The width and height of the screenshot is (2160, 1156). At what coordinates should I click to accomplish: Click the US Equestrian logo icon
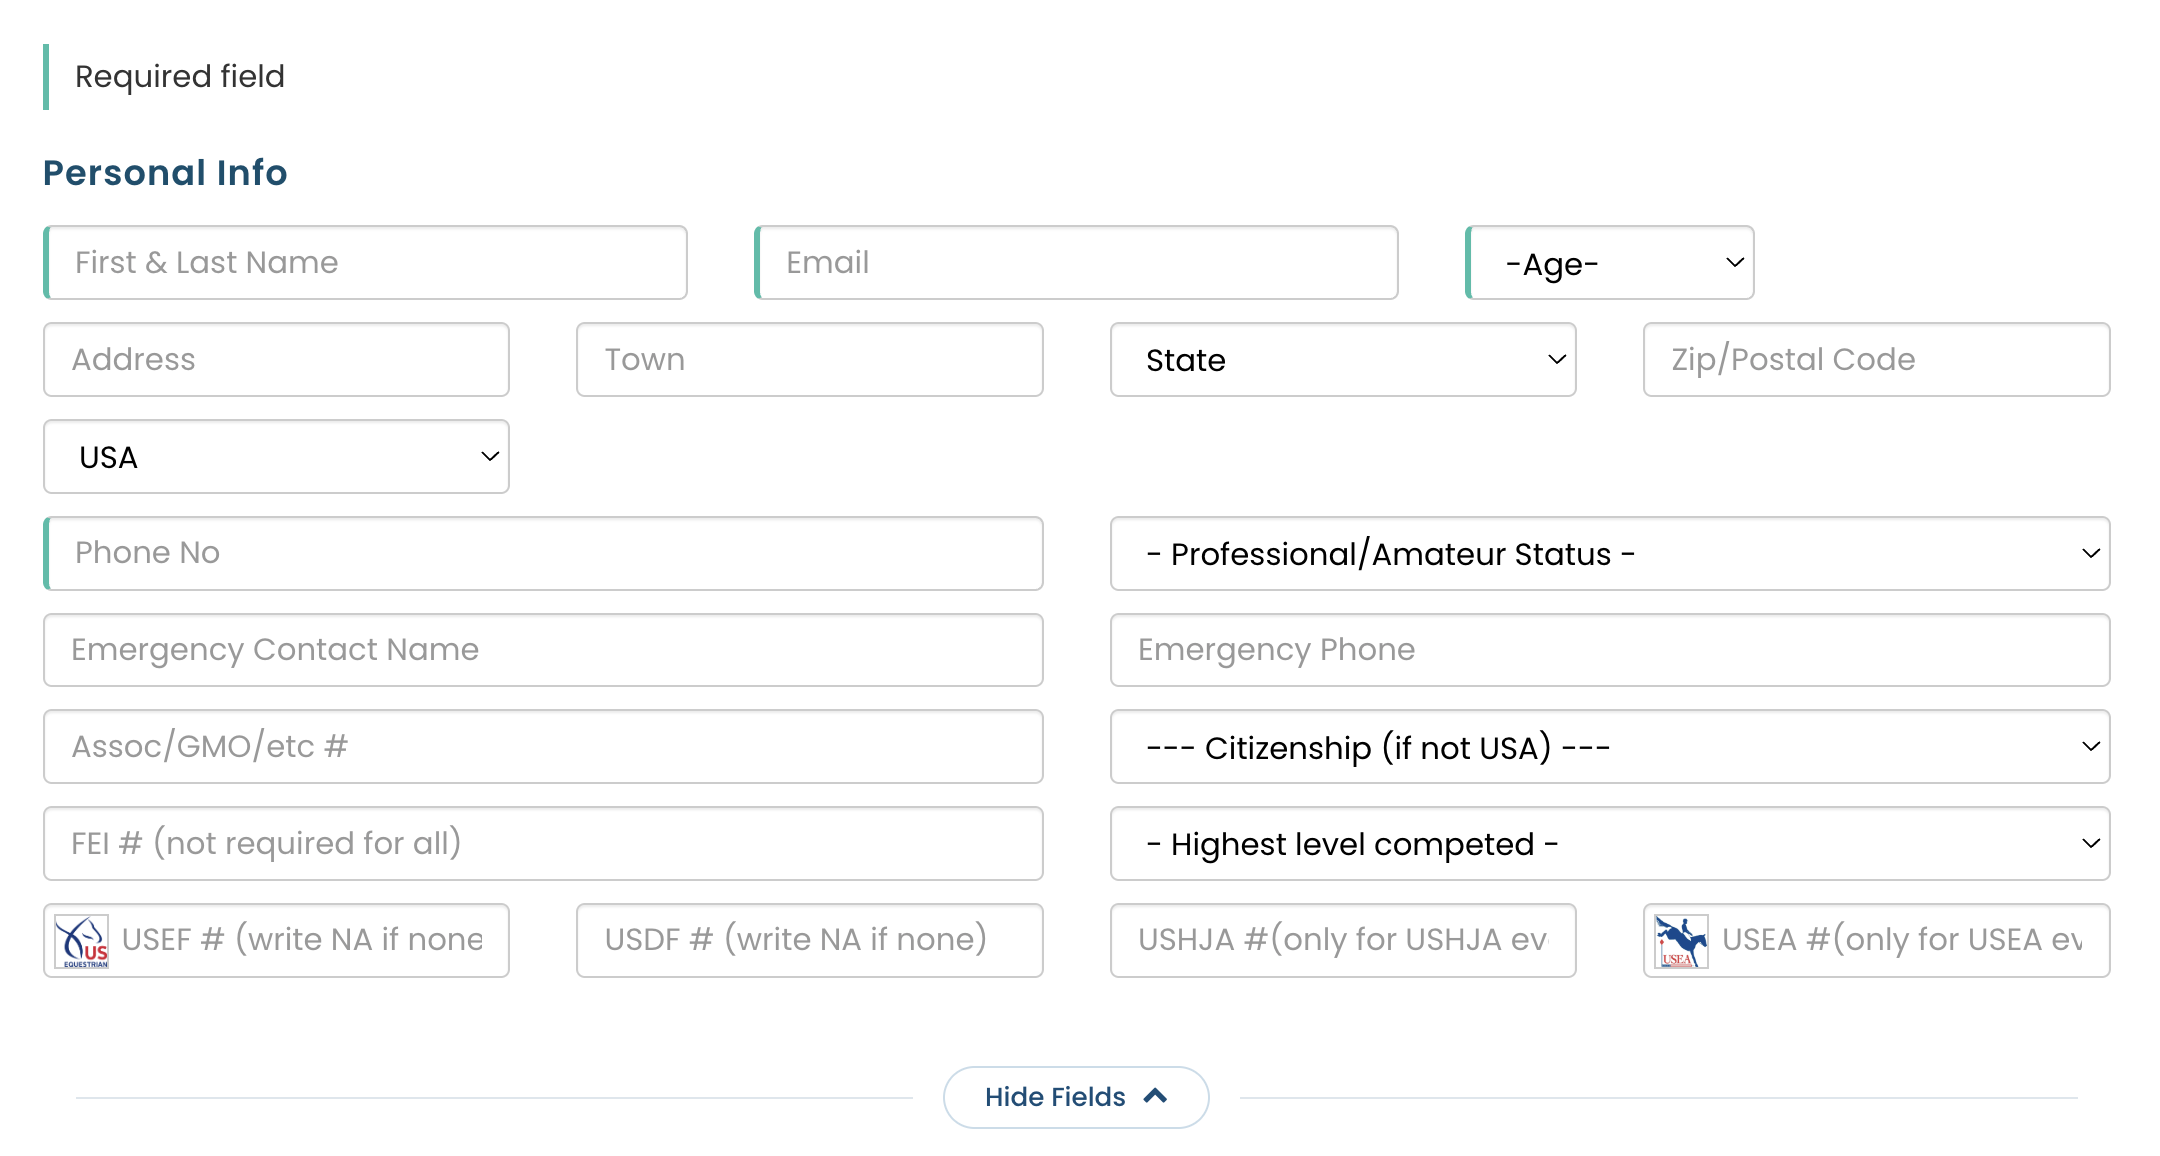click(x=82, y=941)
